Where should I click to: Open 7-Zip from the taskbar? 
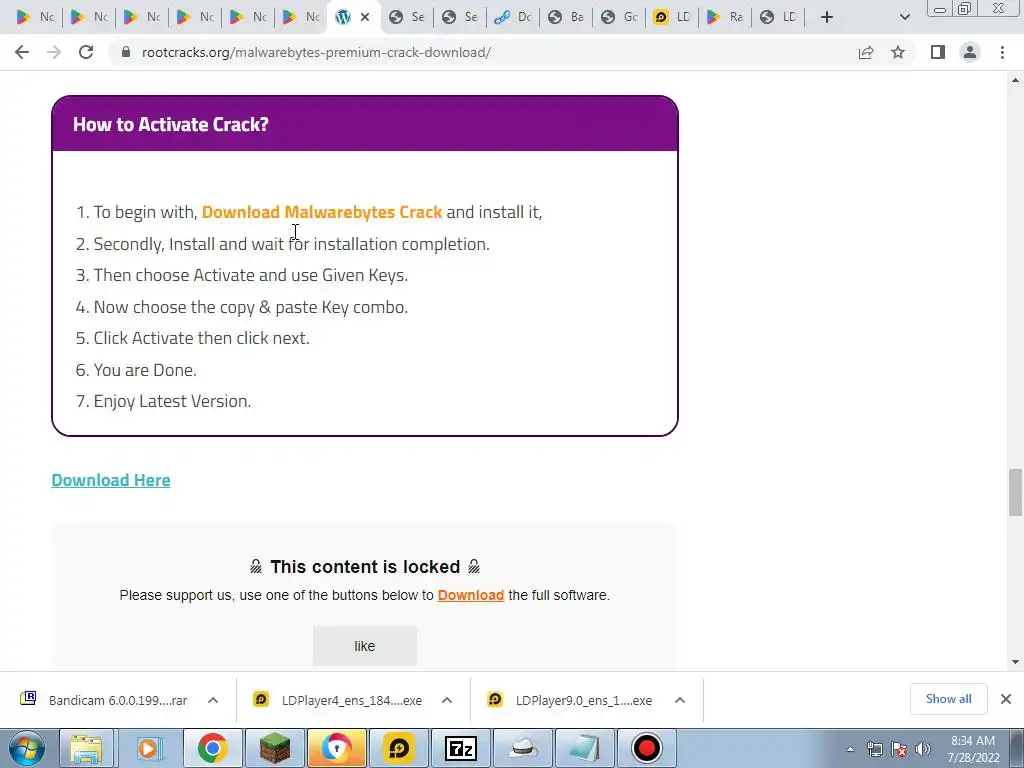pos(461,748)
